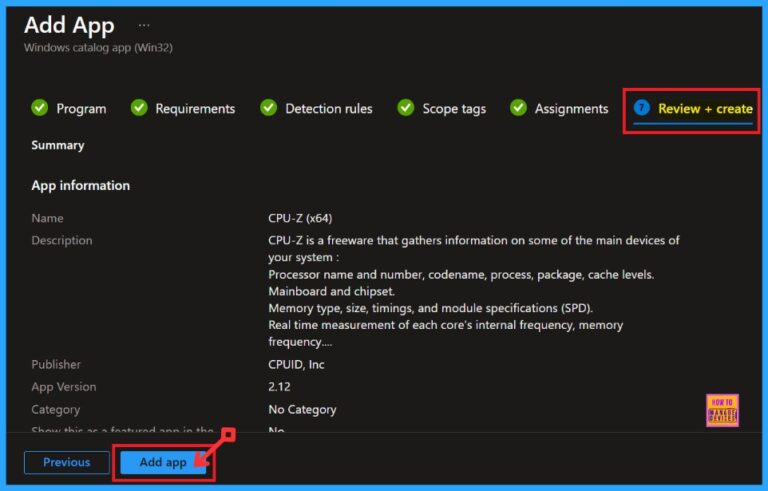Click the Category field label
The image size is (768, 491).
[x=55, y=409]
